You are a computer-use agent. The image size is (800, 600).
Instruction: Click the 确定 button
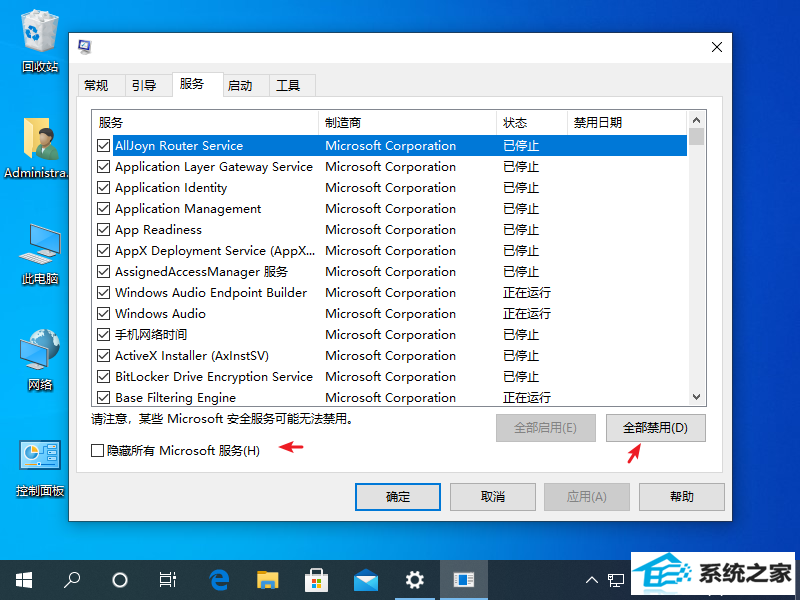(398, 497)
